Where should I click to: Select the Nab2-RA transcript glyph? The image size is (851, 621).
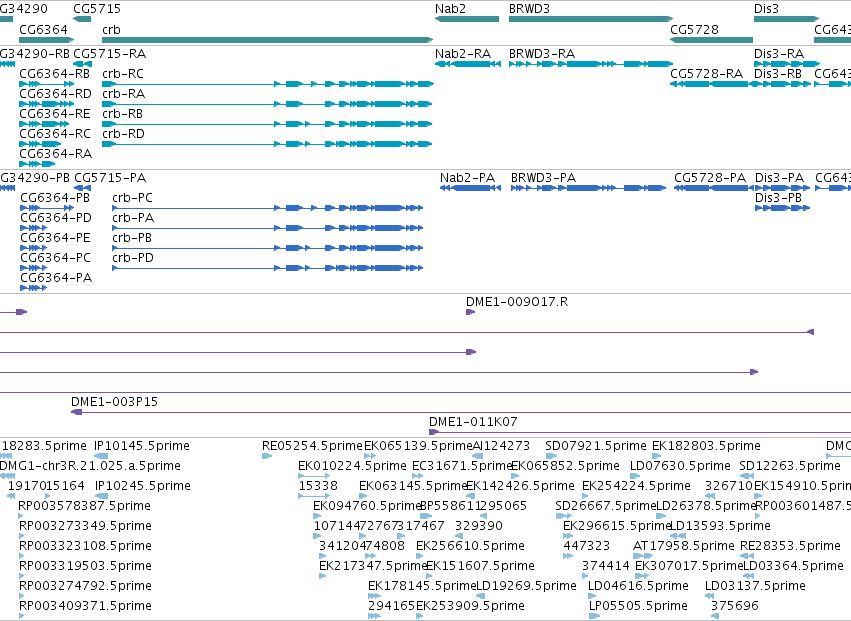[468, 64]
